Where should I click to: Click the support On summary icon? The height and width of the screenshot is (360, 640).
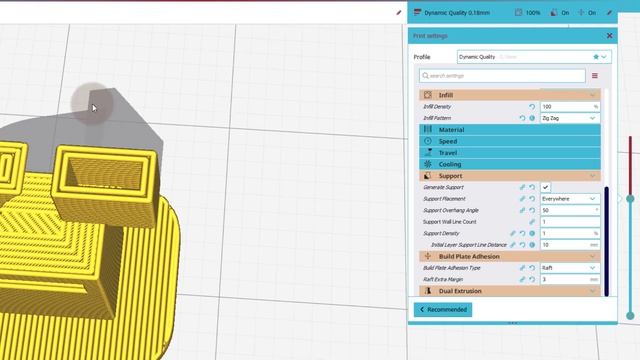[553, 13]
